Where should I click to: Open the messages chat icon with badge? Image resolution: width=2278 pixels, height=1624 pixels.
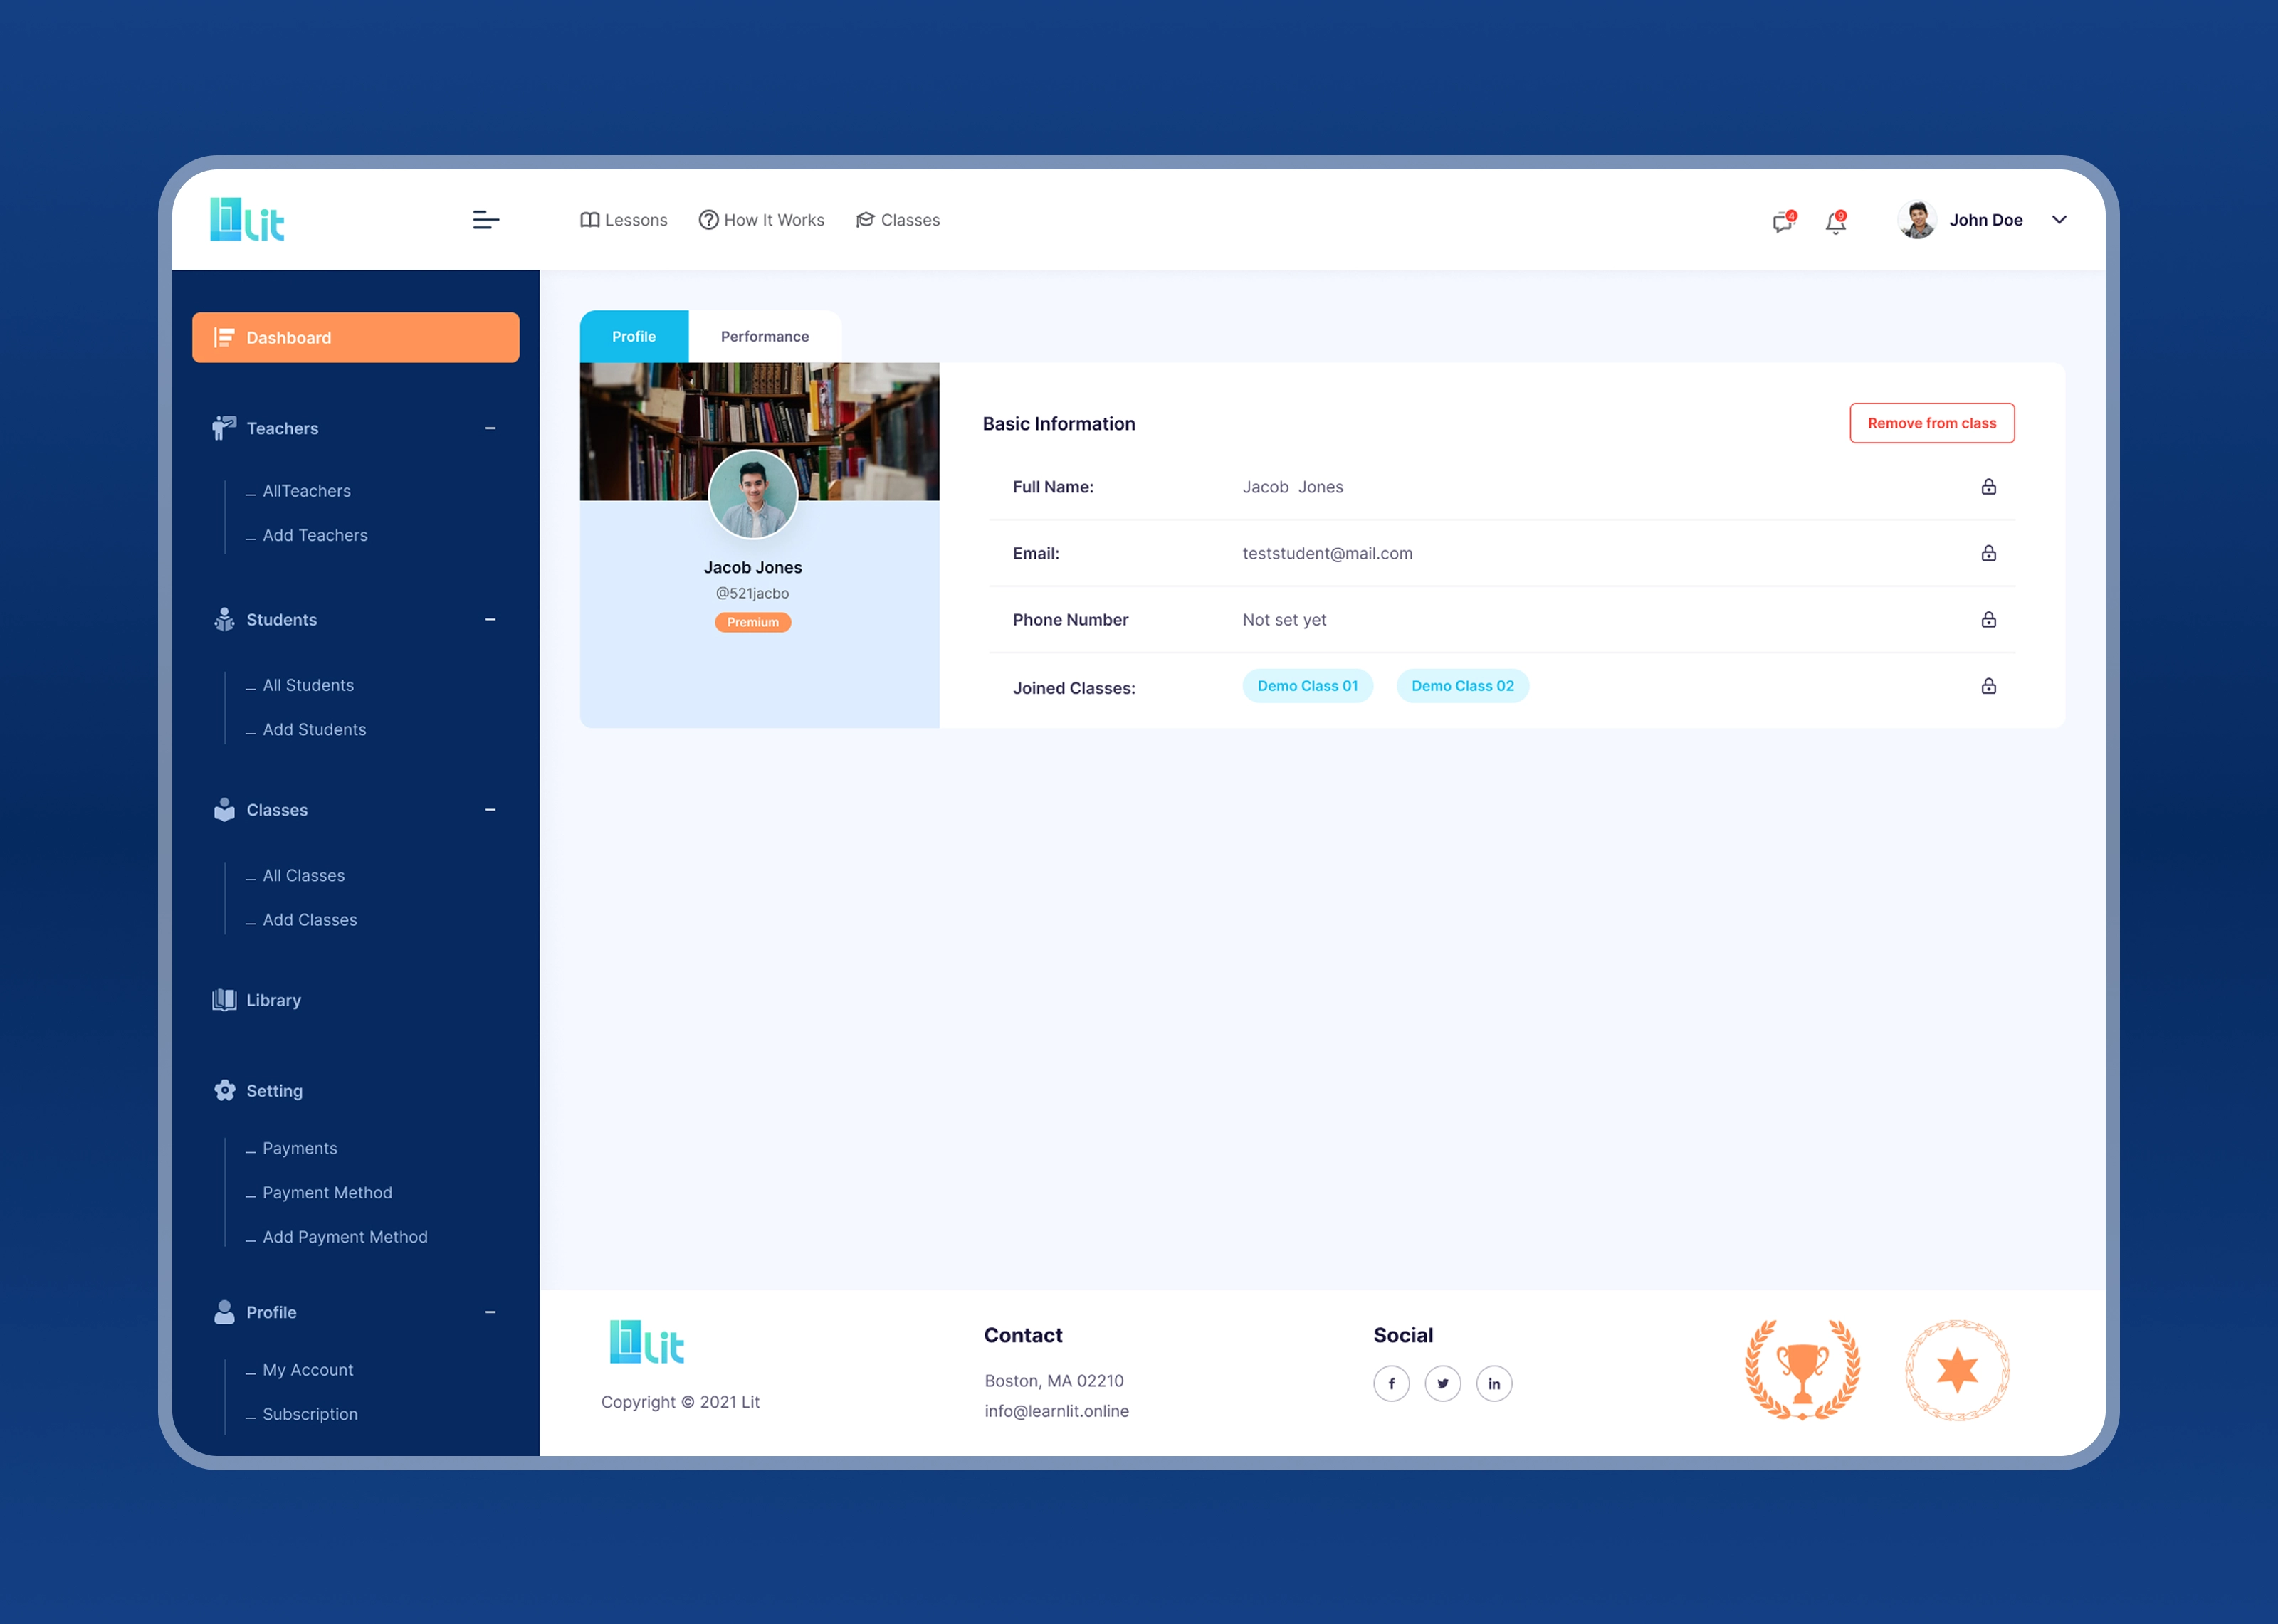[1783, 222]
